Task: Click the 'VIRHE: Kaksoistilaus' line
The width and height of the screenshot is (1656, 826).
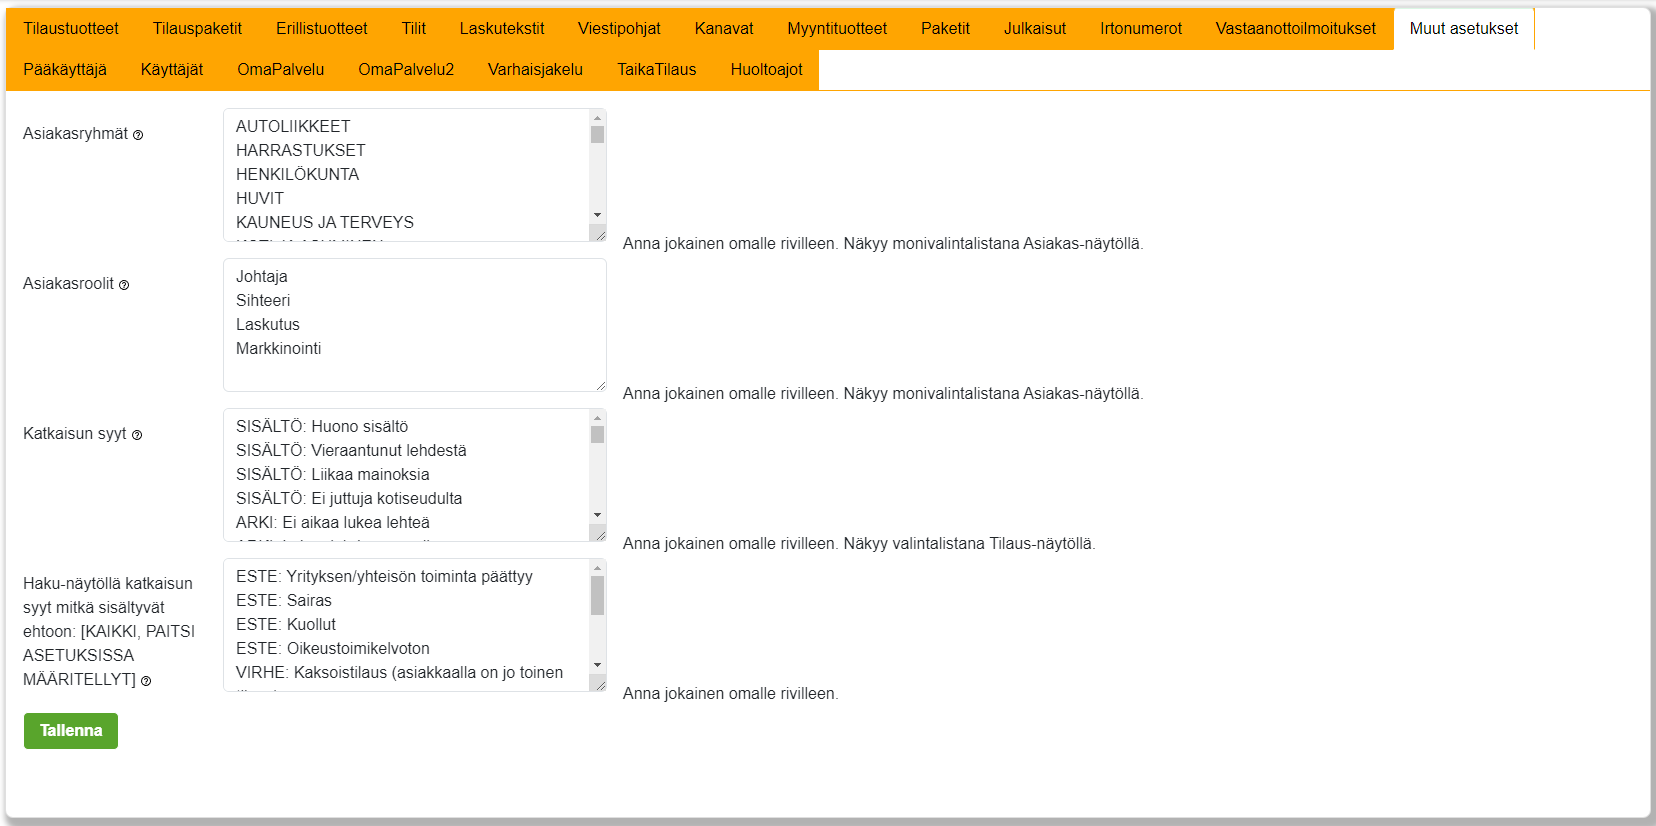Action: pyautogui.click(x=399, y=673)
